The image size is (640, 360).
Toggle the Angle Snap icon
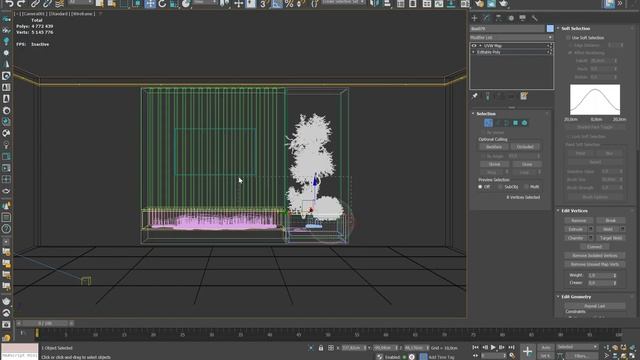pyautogui.click(x=277, y=4)
